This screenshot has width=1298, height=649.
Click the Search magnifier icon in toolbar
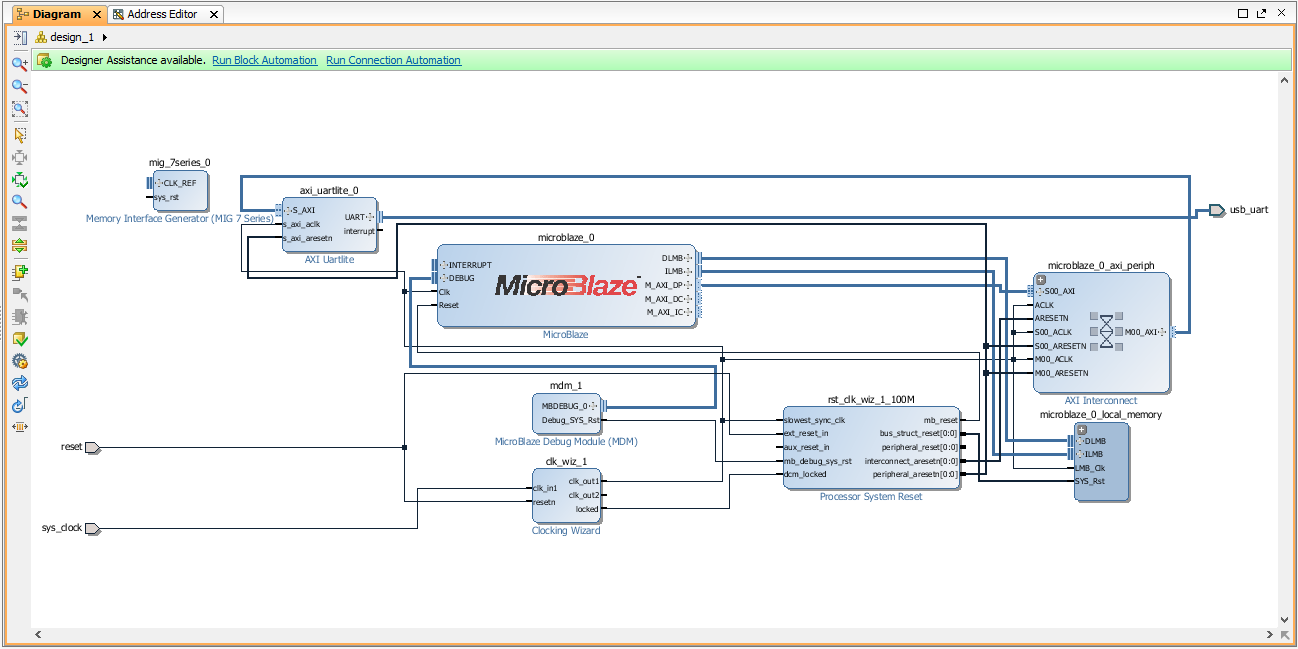tap(19, 202)
